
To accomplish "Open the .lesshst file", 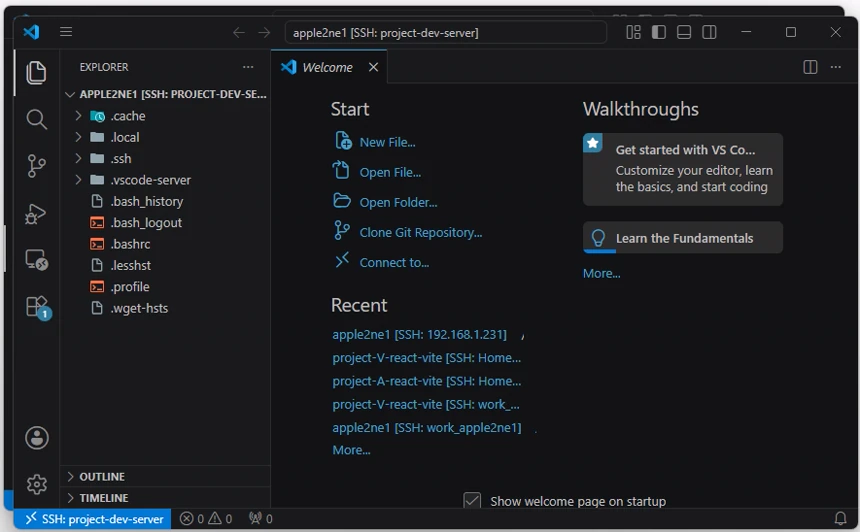I will [166, 265].
